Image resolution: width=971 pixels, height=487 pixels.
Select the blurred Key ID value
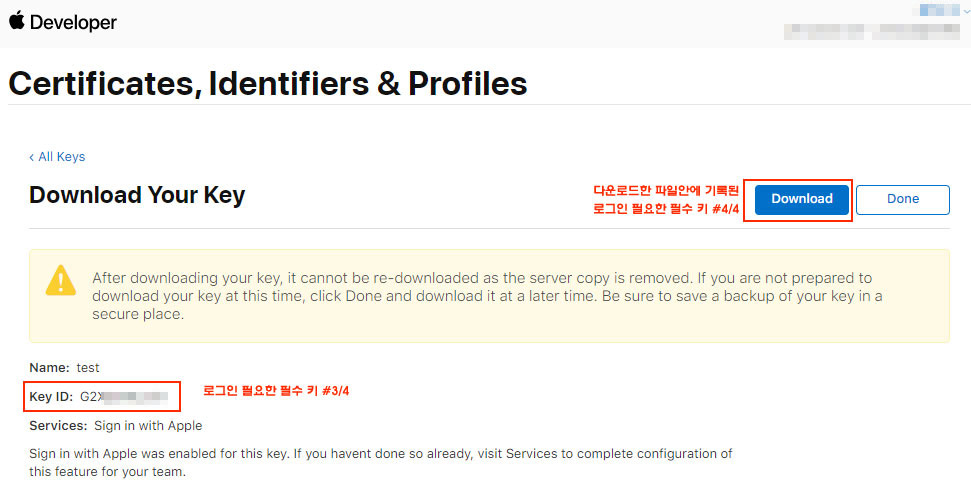coord(124,397)
